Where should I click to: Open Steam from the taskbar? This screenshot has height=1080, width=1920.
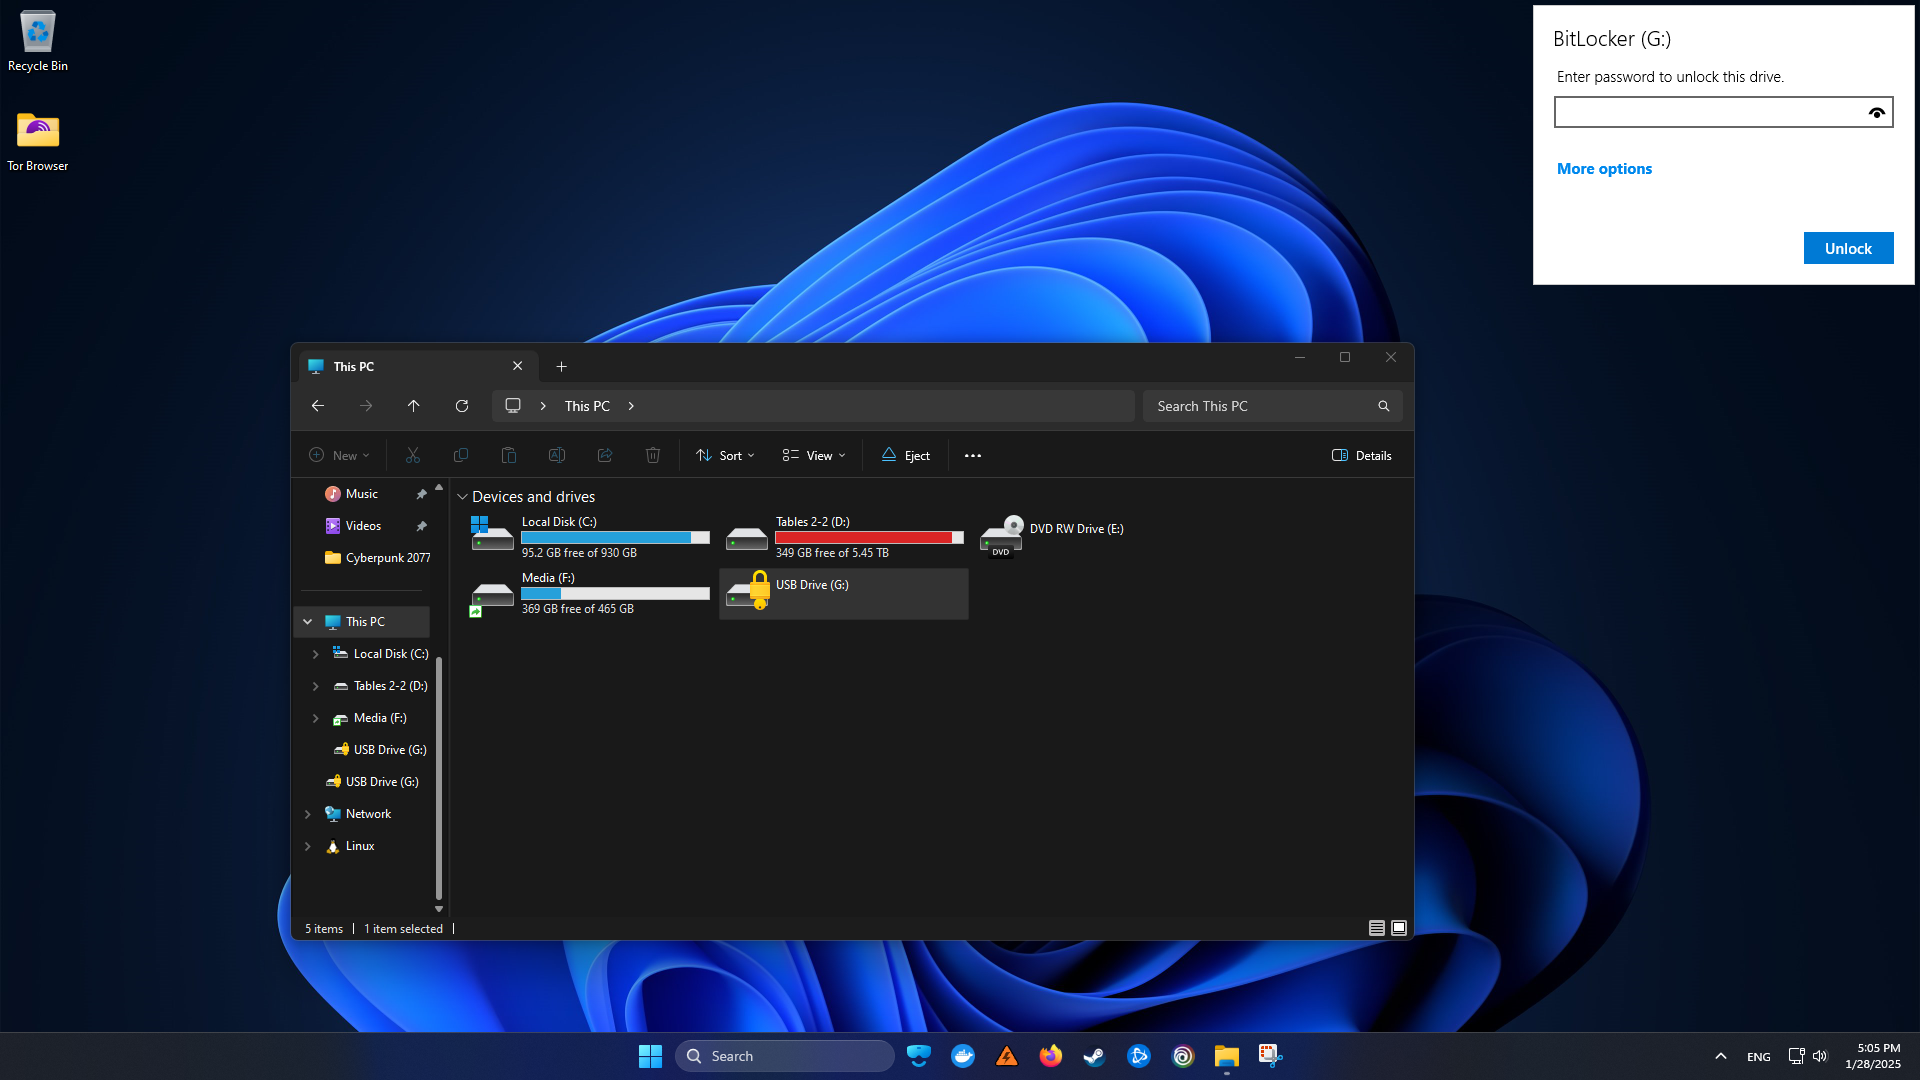point(1095,1056)
